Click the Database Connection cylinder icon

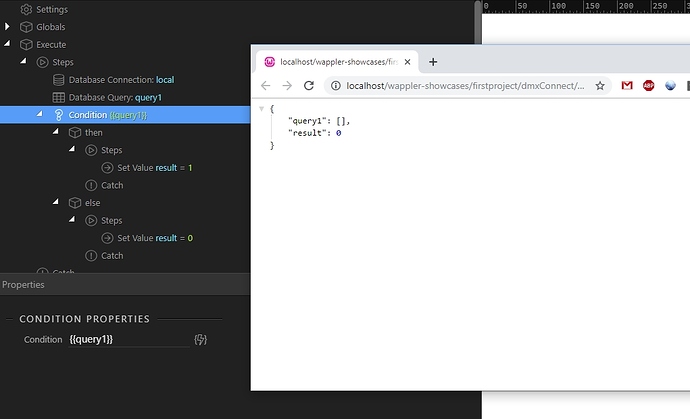tap(59, 80)
